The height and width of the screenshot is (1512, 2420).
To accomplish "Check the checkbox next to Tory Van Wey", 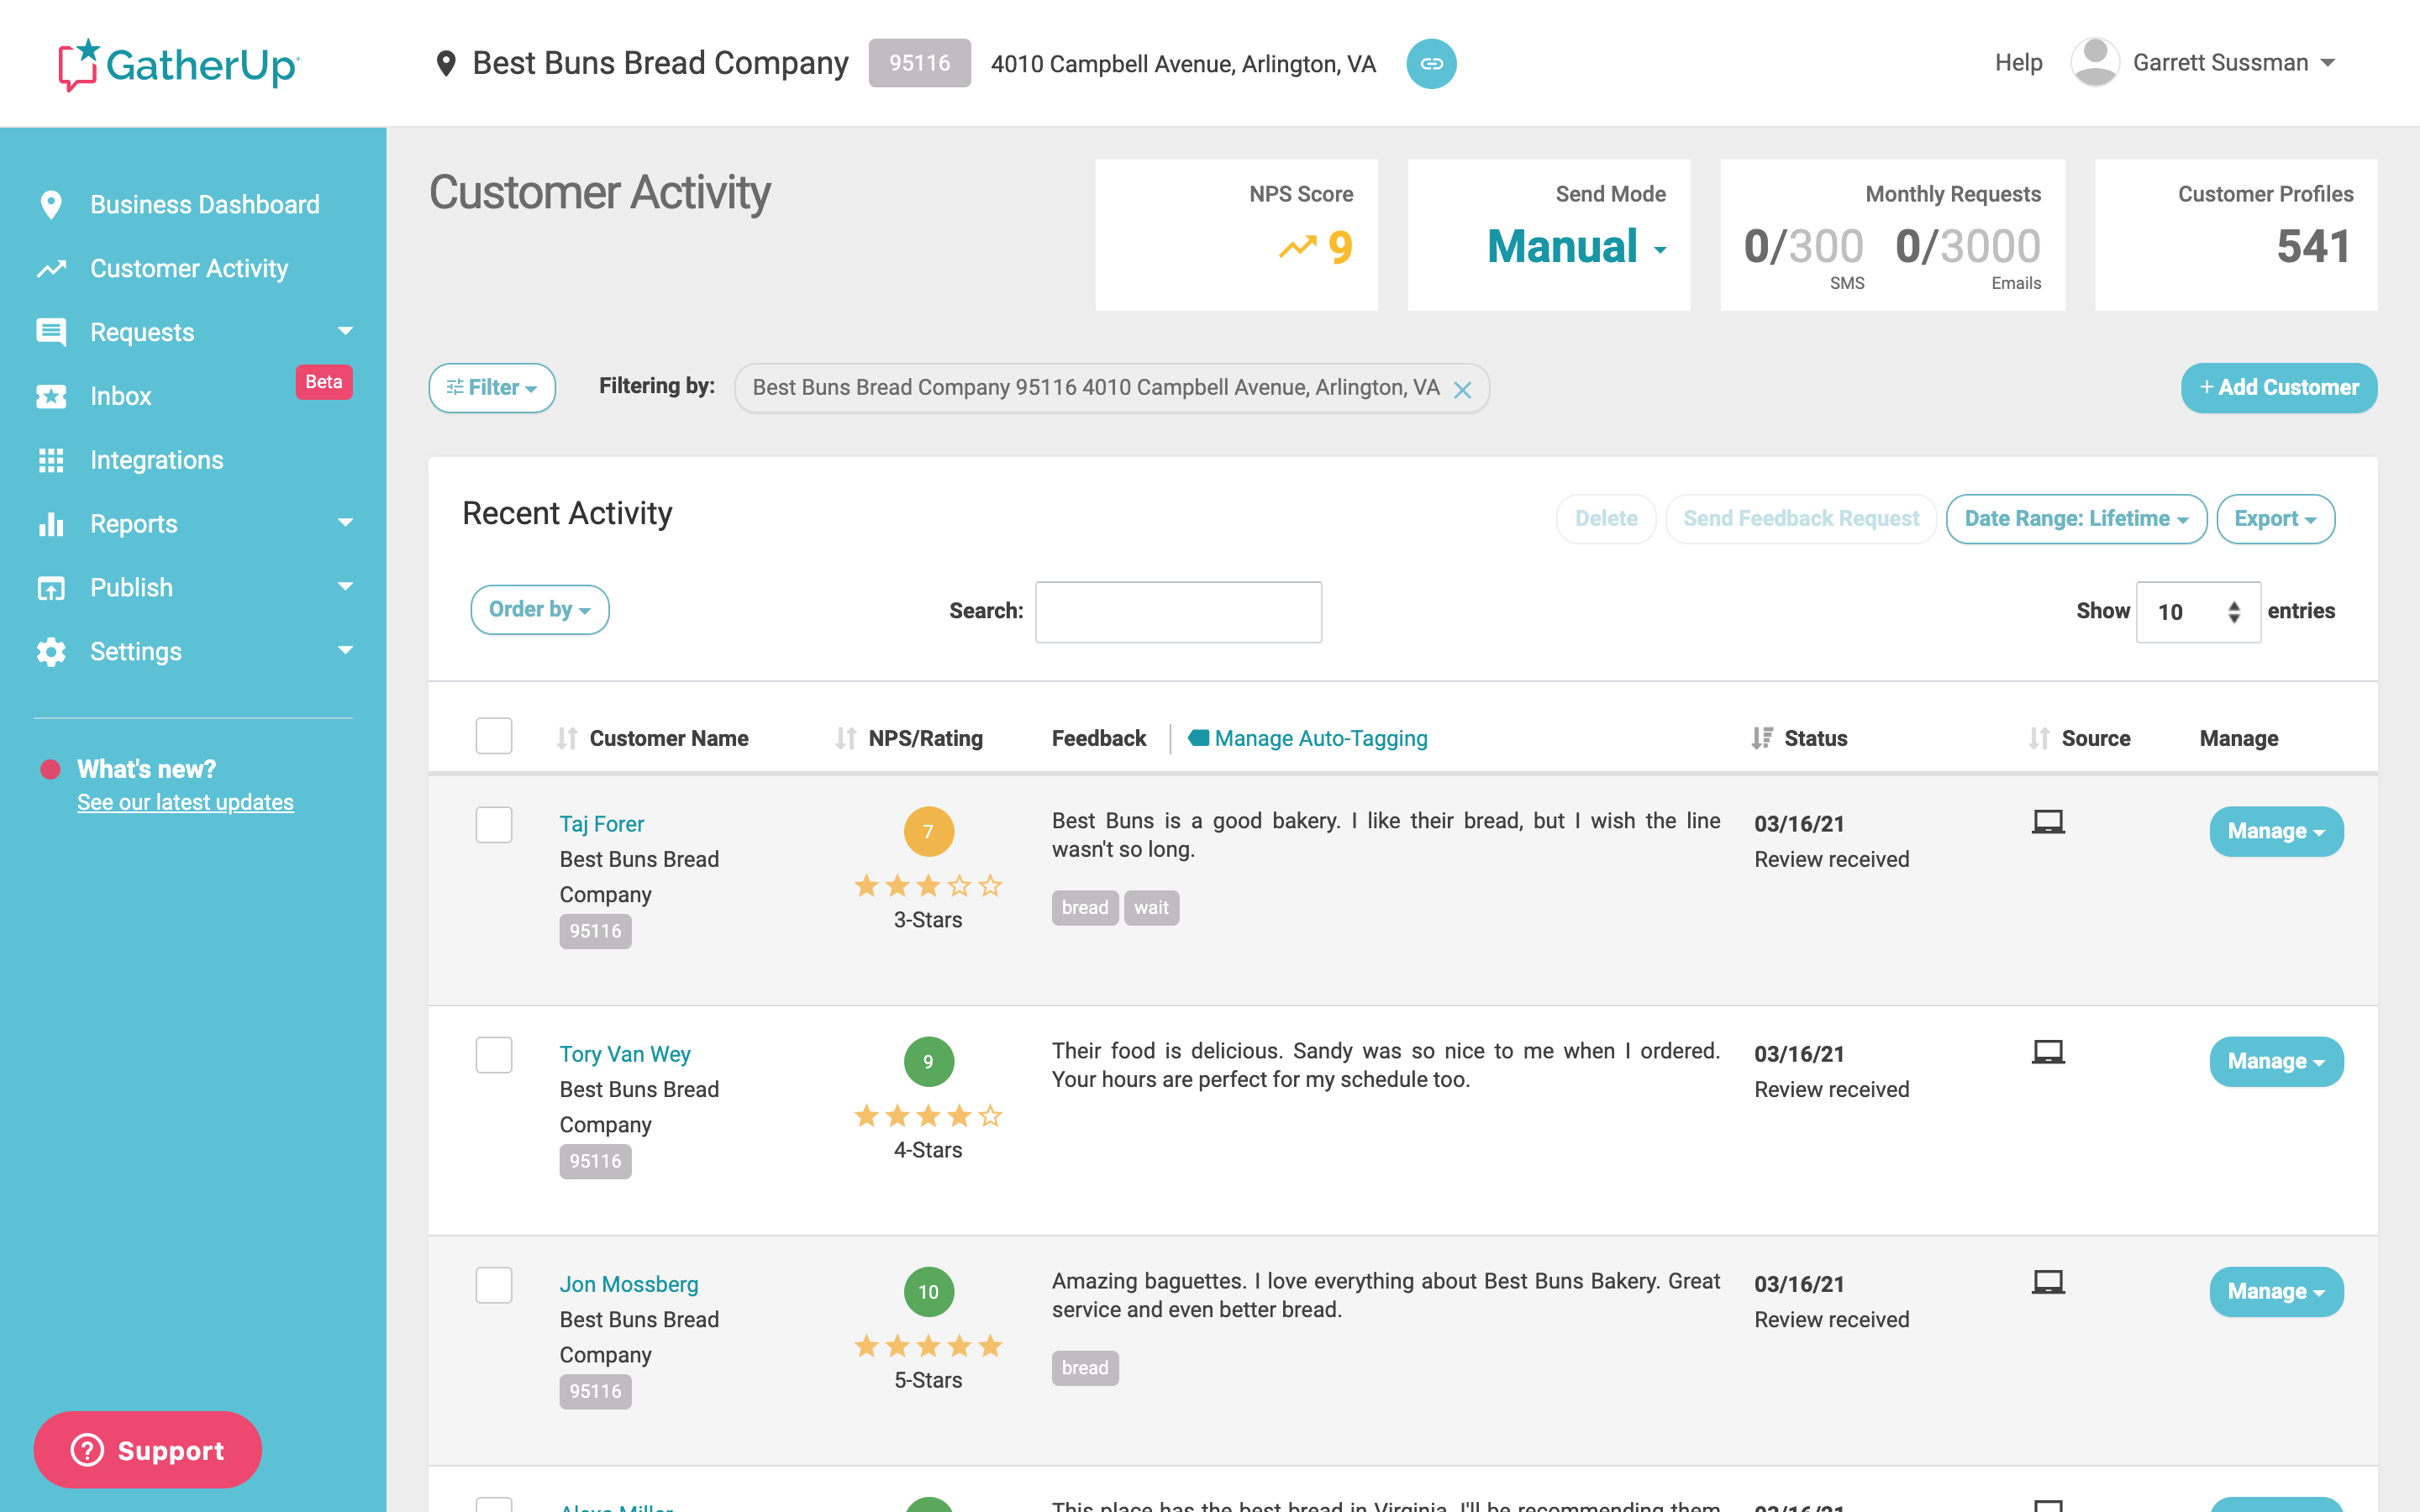I will (x=493, y=1055).
